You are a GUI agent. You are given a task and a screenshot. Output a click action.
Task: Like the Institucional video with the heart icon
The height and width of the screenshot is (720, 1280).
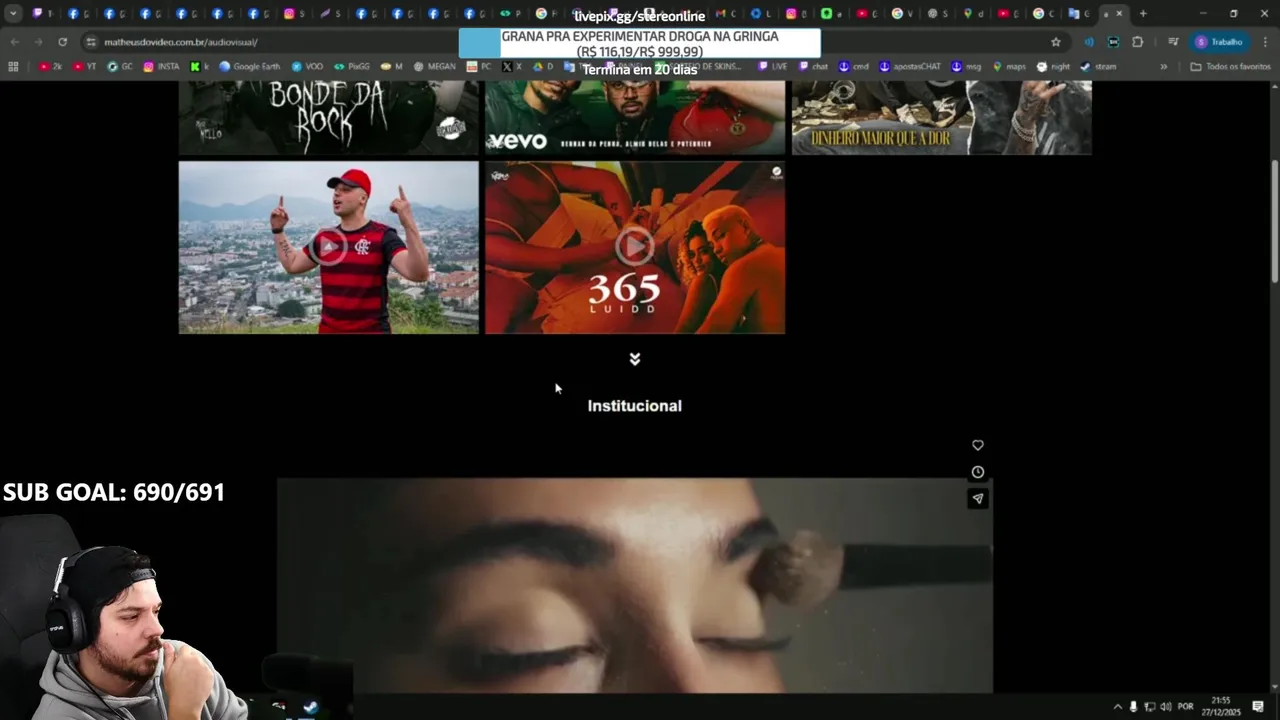point(978,445)
